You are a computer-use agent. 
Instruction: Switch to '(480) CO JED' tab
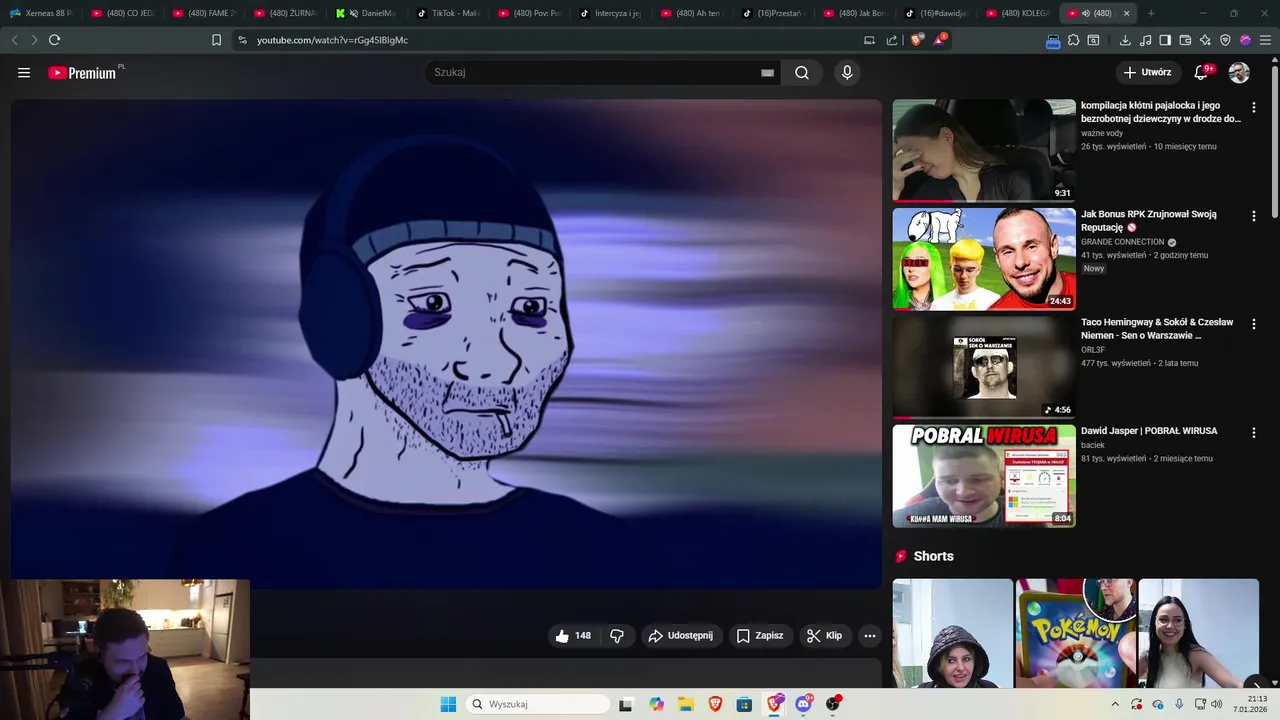[x=123, y=13]
